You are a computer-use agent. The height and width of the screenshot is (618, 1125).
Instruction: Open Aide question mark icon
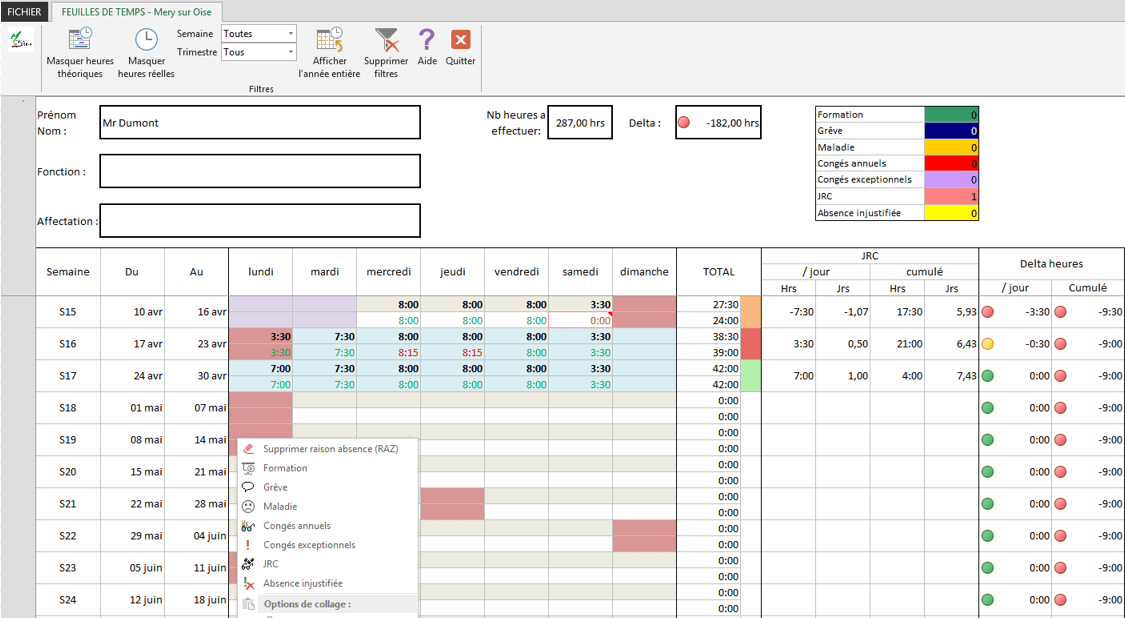pyautogui.click(x=427, y=40)
